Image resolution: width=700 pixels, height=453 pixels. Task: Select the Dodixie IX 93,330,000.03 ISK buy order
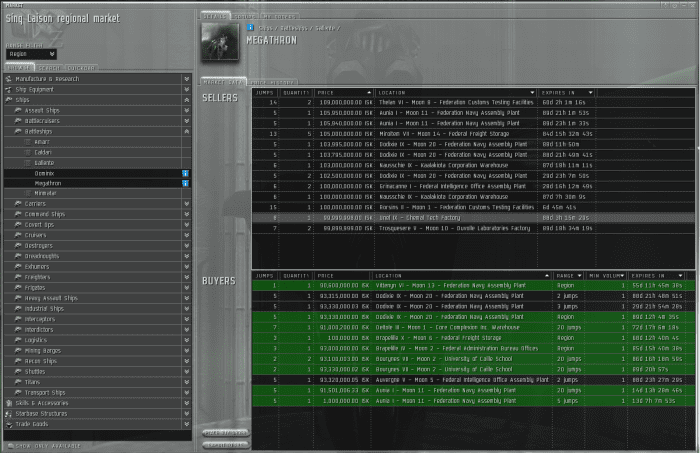[448, 304]
